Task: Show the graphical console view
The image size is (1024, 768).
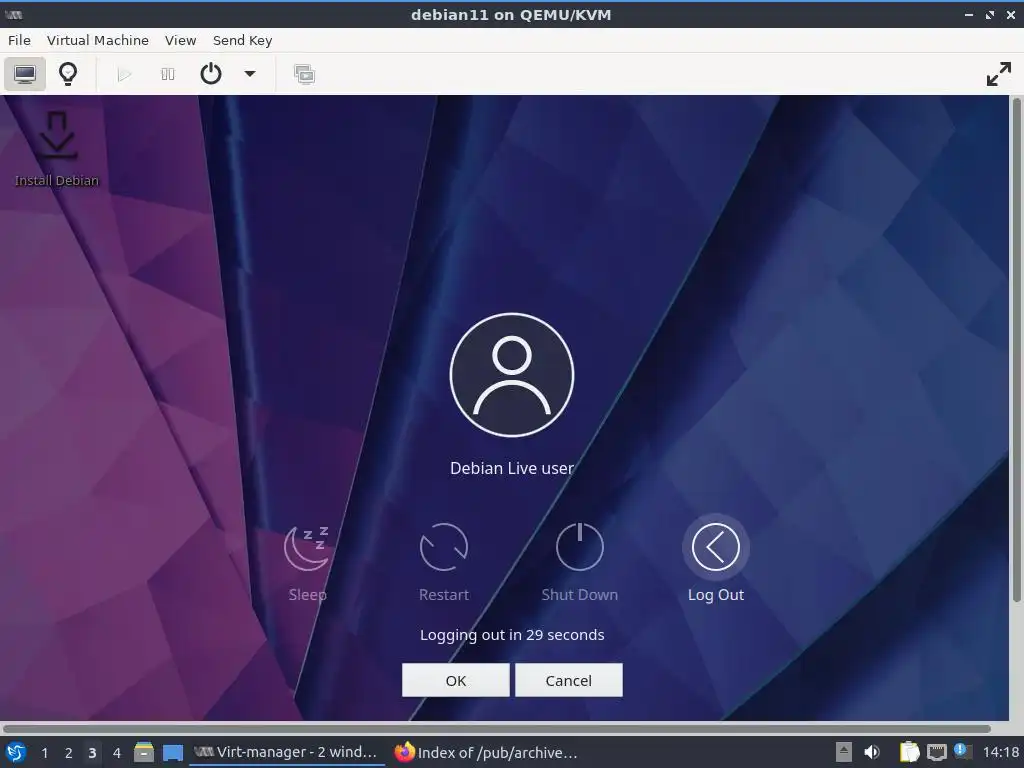Action: pos(25,74)
